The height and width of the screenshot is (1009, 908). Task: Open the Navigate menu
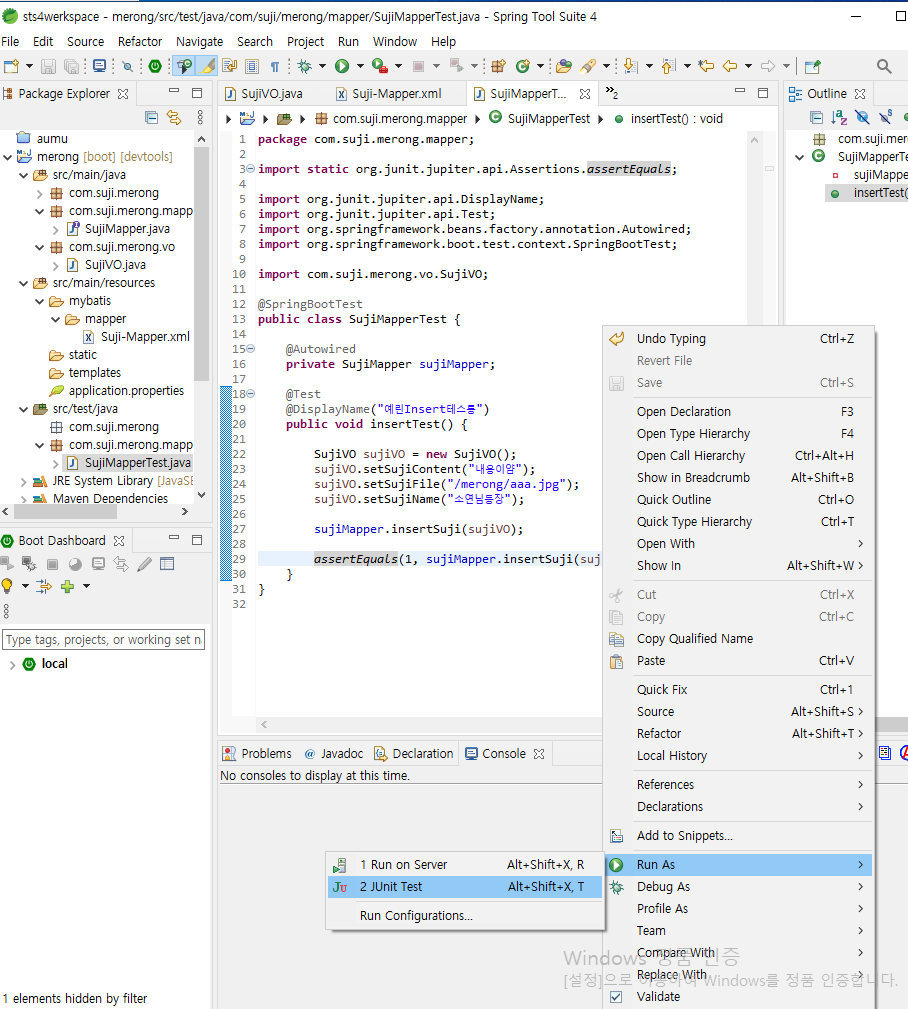[199, 42]
